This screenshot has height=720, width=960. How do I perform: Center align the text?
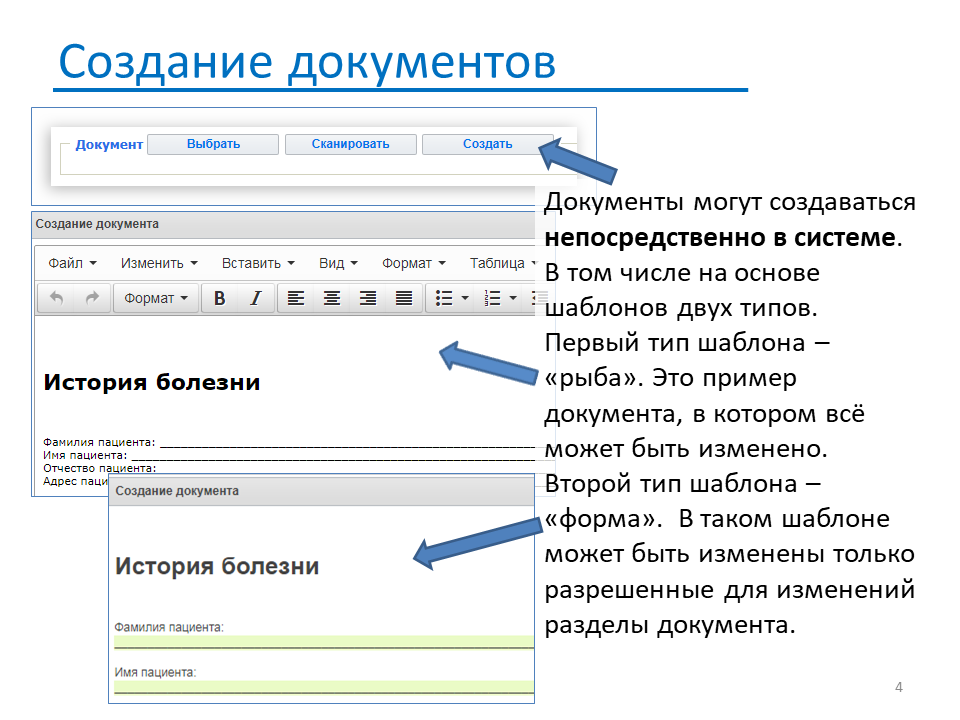pyautogui.click(x=332, y=298)
